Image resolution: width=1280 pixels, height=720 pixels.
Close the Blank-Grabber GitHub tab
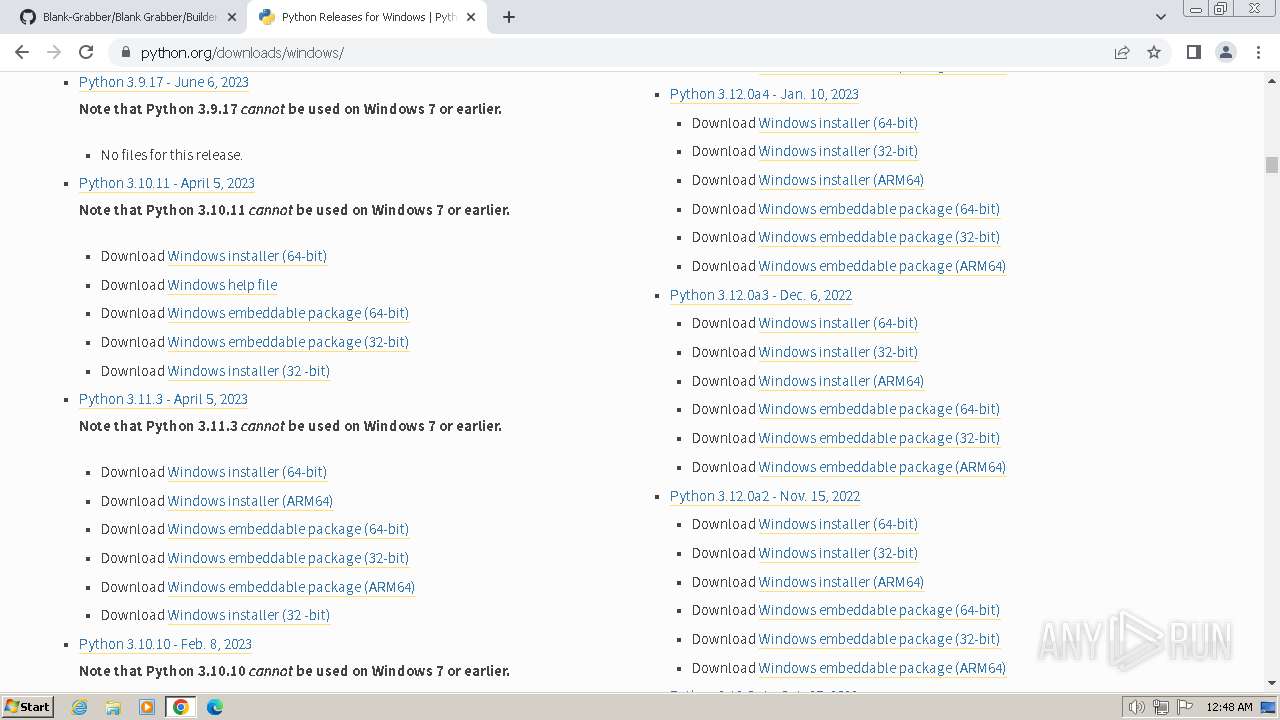click(231, 17)
